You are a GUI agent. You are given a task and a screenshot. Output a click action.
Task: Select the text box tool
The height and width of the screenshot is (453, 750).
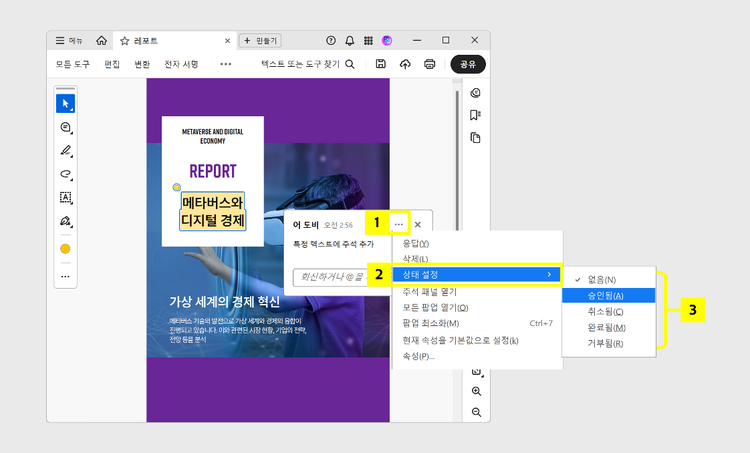coord(66,197)
